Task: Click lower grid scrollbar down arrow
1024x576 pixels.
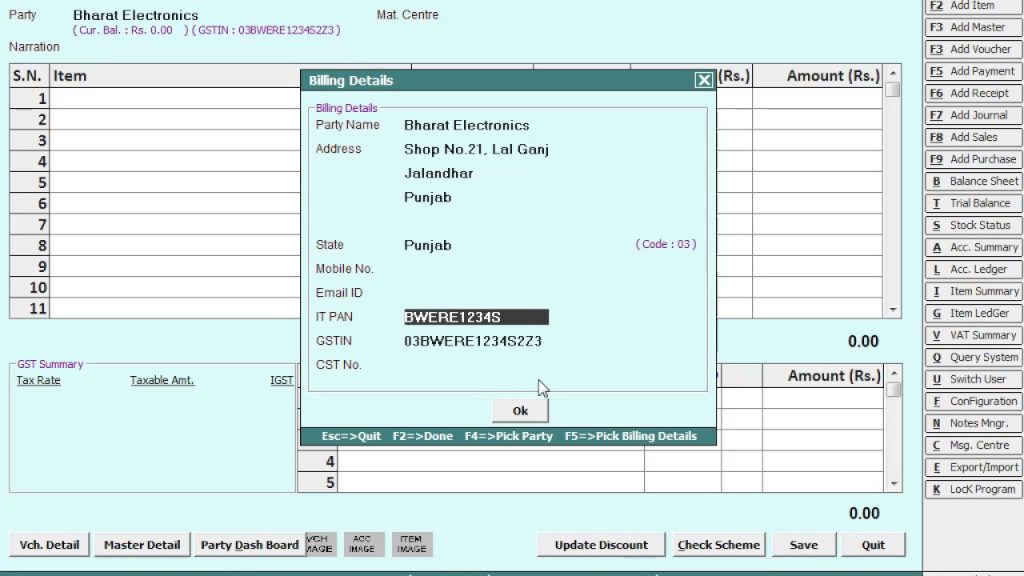Action: click(894, 484)
